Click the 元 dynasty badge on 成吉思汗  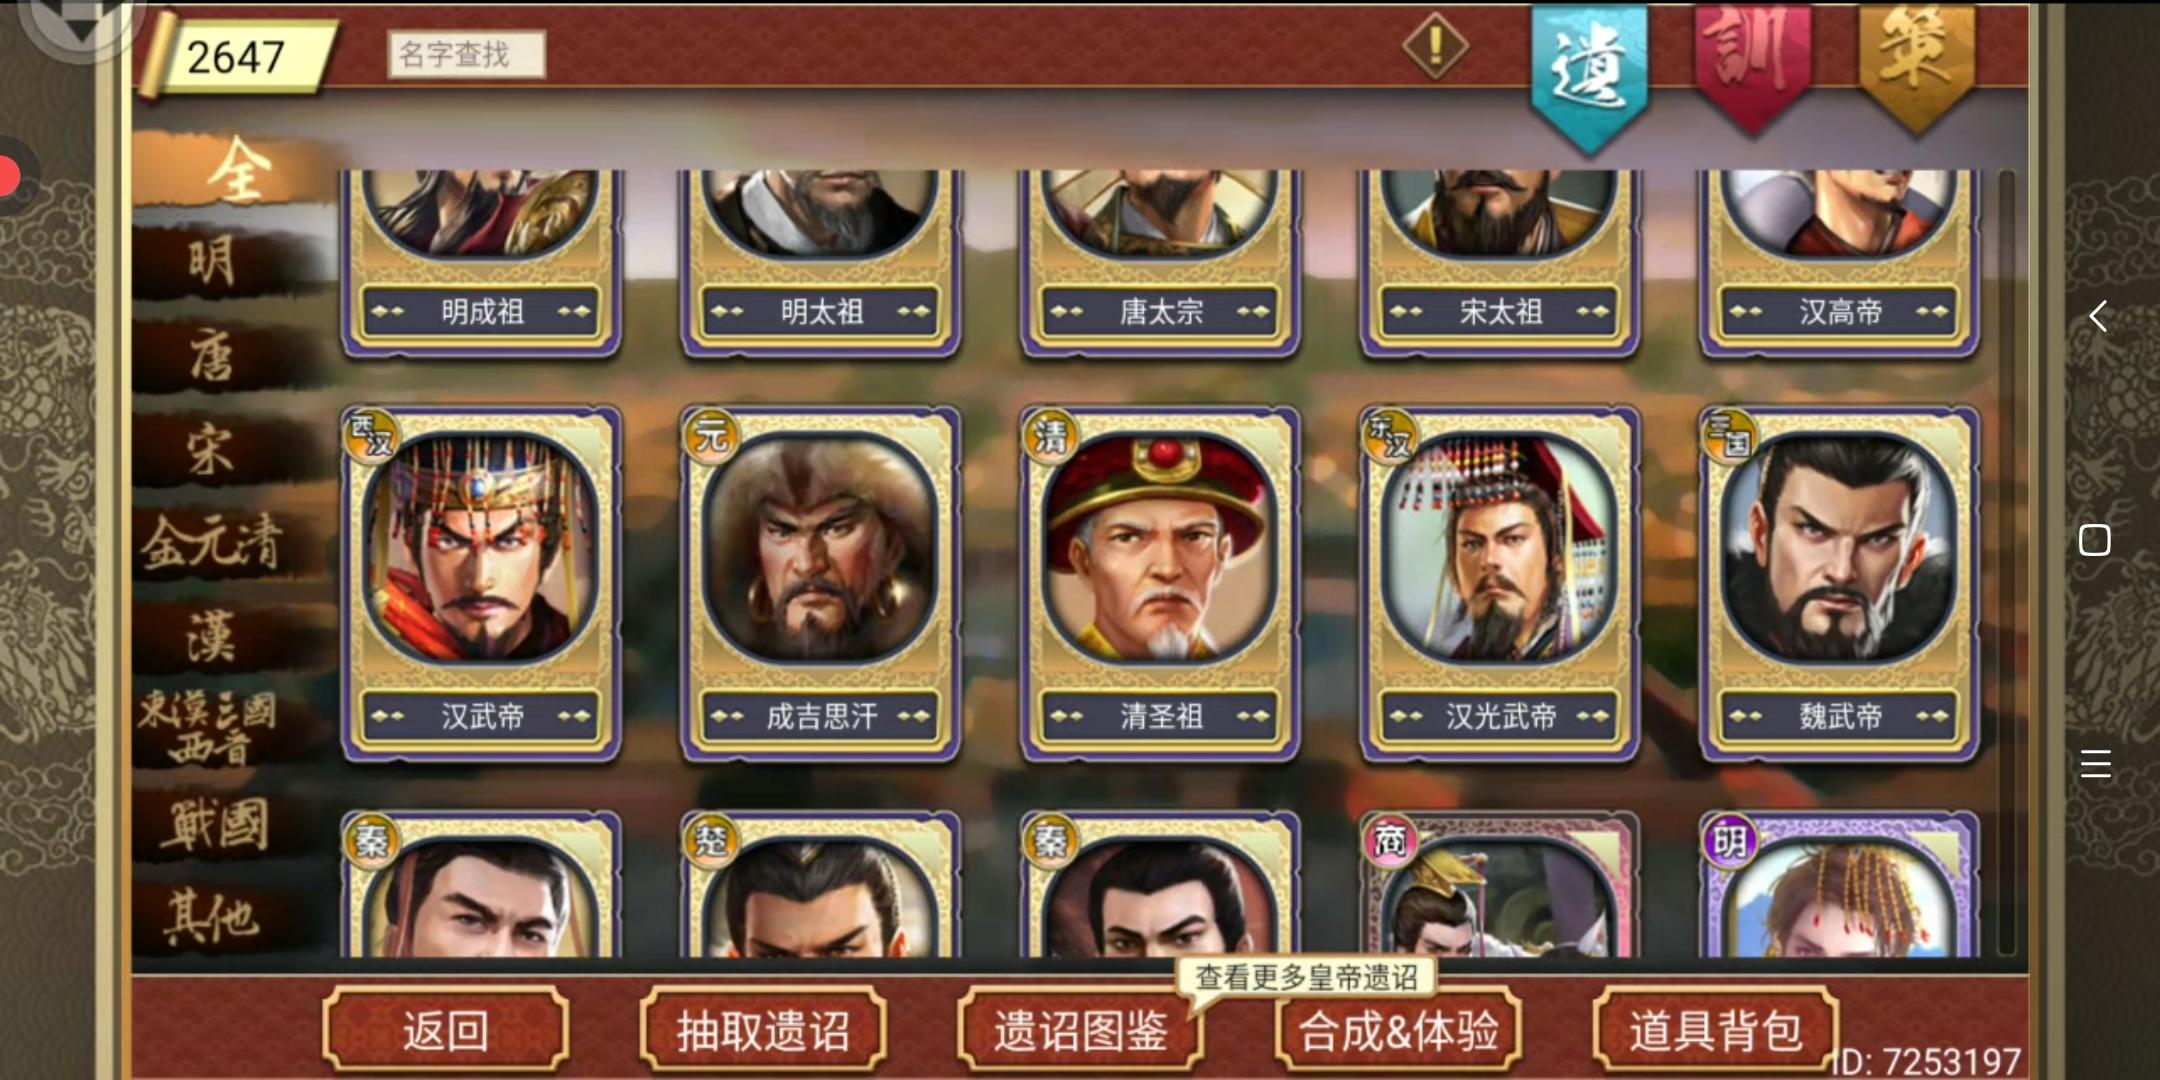(x=710, y=435)
